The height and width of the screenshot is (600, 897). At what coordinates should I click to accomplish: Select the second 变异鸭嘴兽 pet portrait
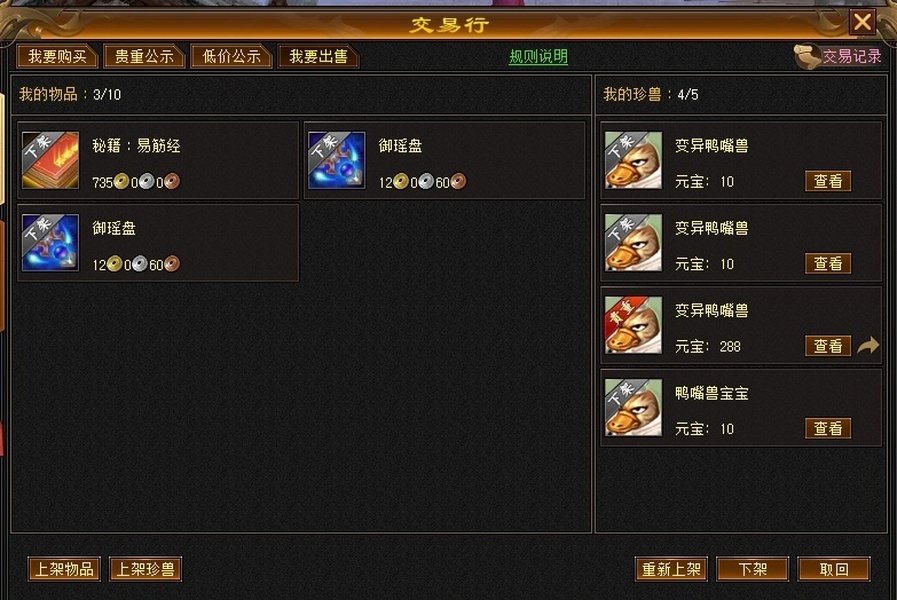click(633, 243)
